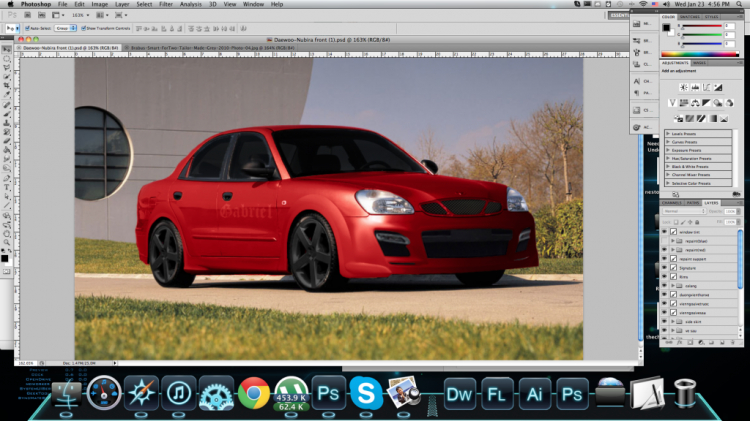Expand Selective Color Presets list
The width and height of the screenshot is (750, 421).
(x=668, y=183)
